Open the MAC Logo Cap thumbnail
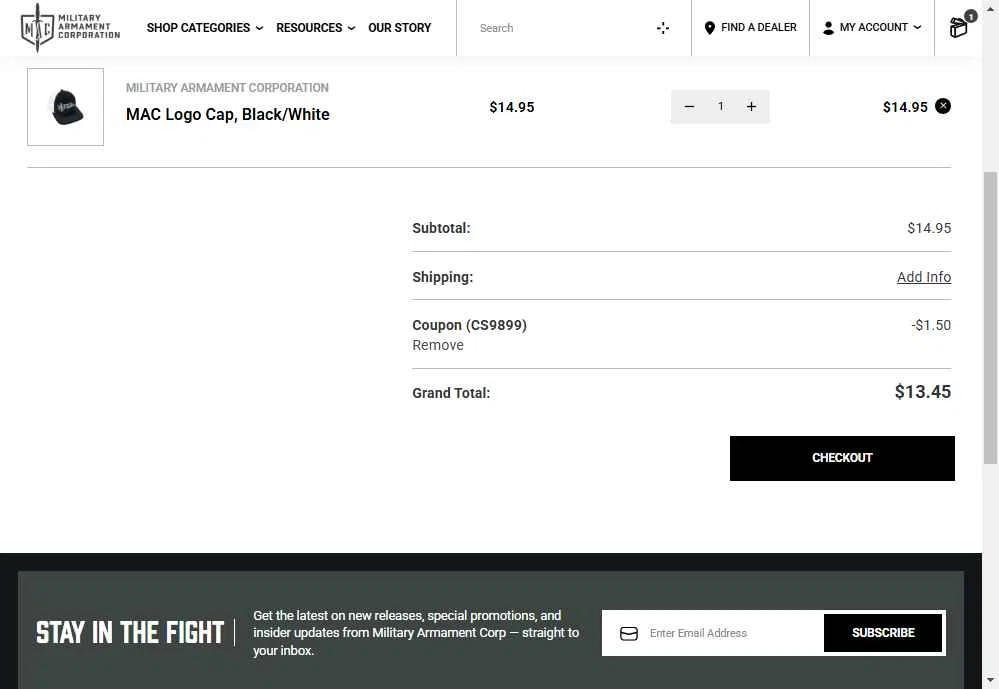This screenshot has height=689, width=999. (x=66, y=107)
